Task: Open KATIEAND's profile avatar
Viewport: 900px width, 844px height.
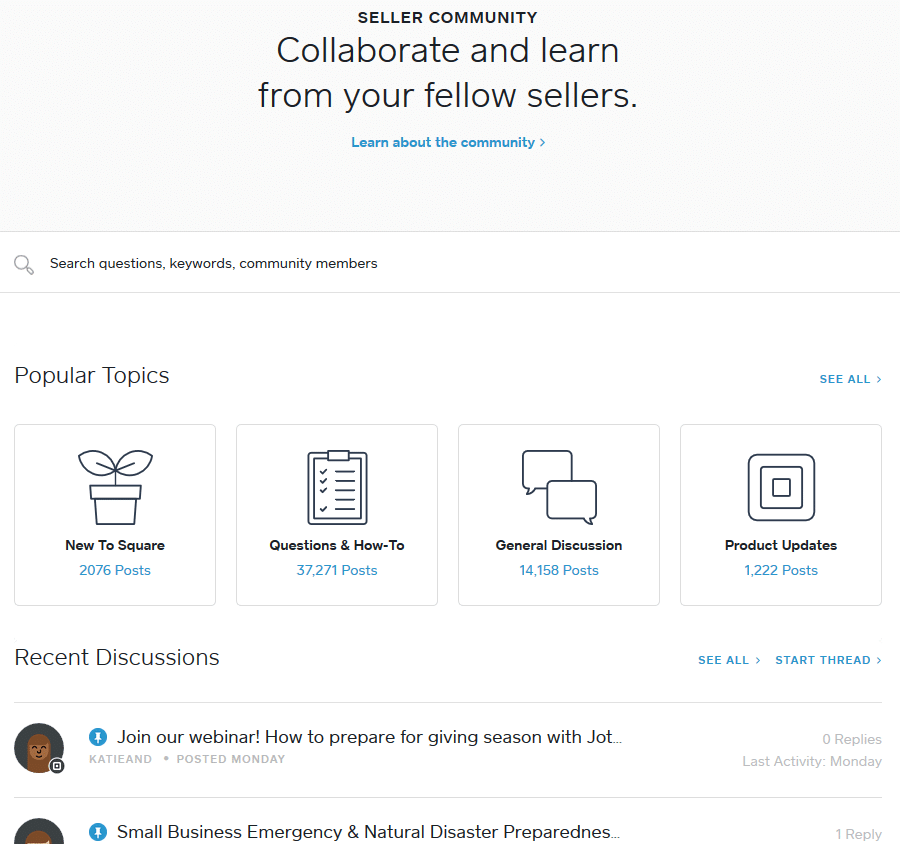Action: click(39, 747)
